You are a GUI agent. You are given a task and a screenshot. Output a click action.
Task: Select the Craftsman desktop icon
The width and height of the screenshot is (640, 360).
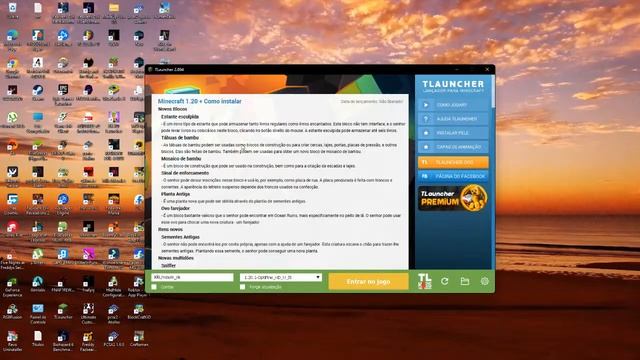coord(139,340)
